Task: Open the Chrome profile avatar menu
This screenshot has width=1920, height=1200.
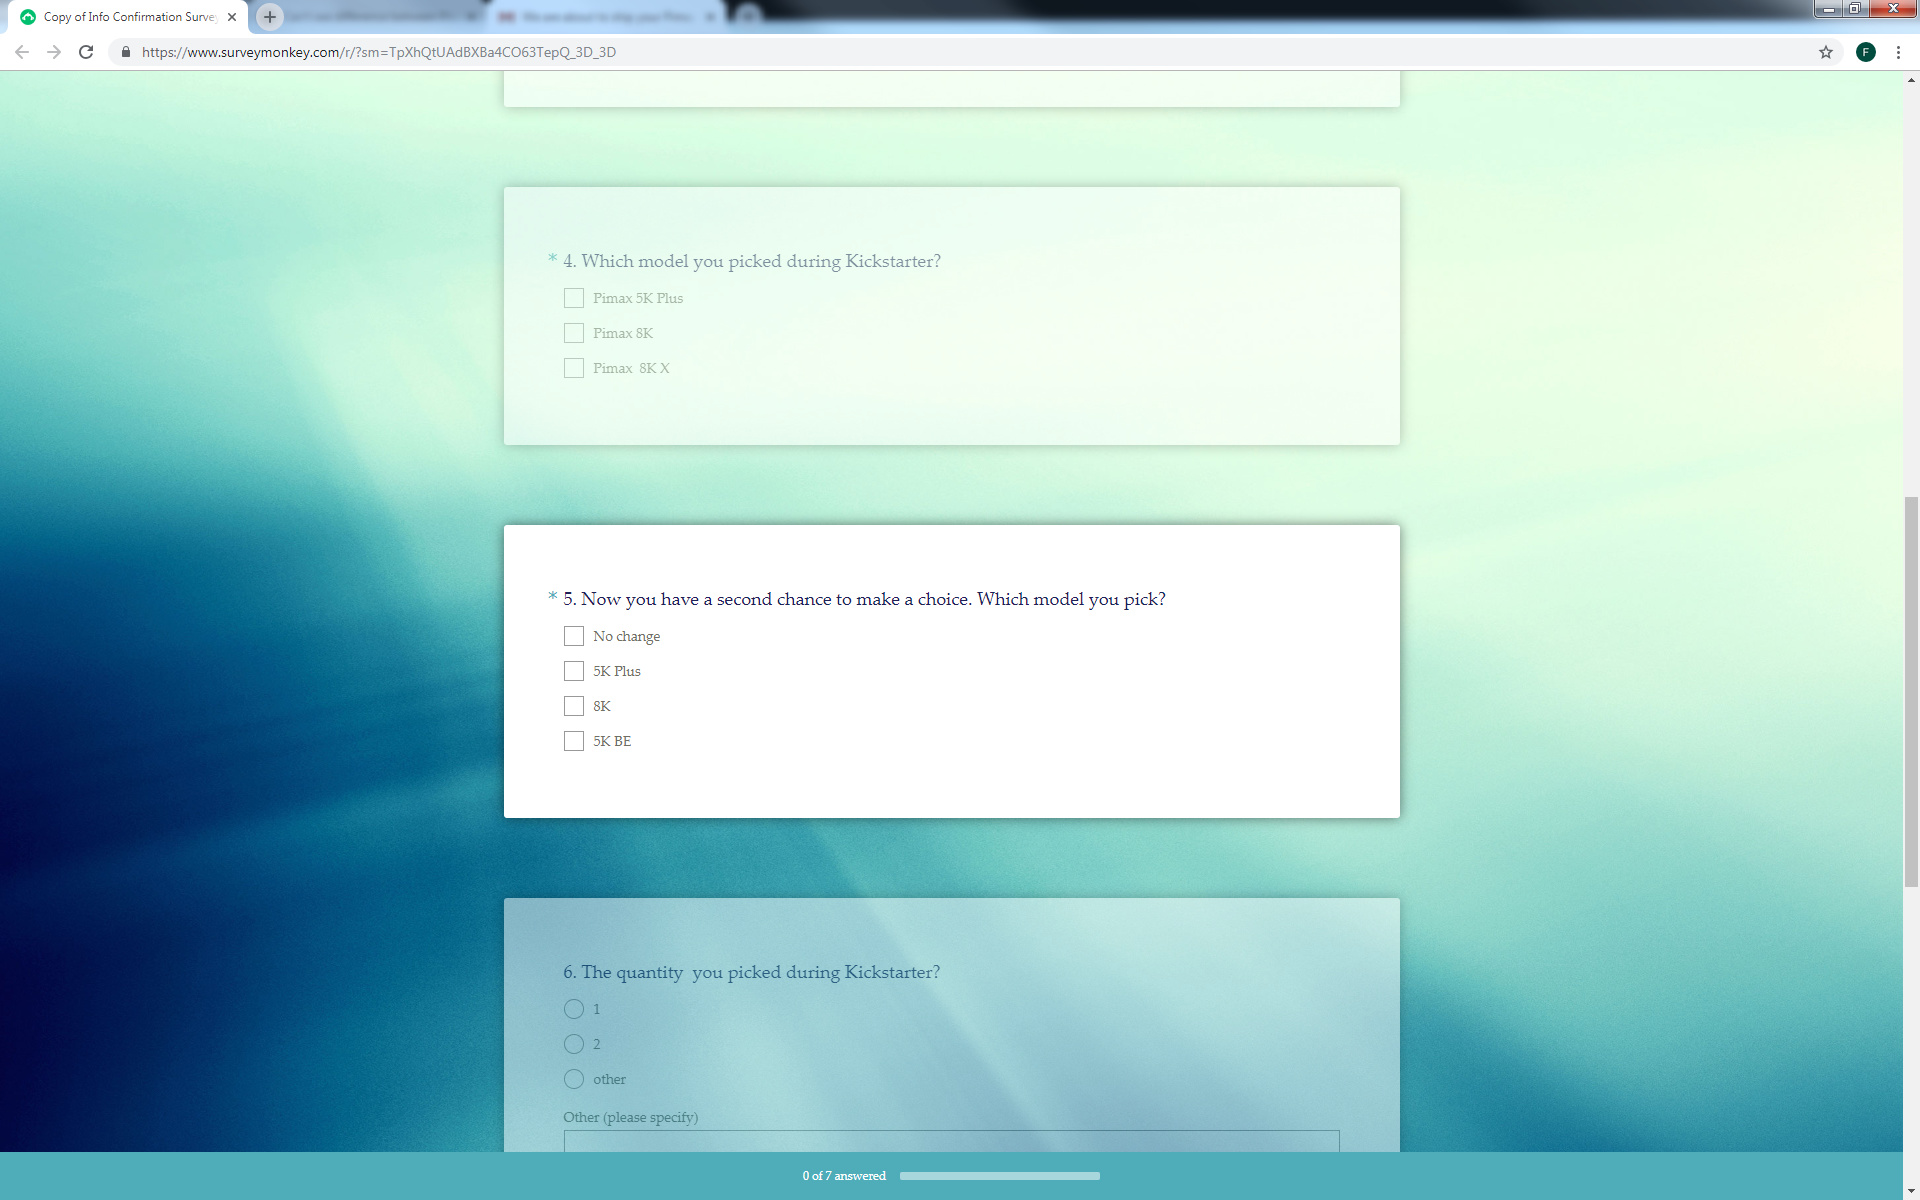Action: point(1866,52)
